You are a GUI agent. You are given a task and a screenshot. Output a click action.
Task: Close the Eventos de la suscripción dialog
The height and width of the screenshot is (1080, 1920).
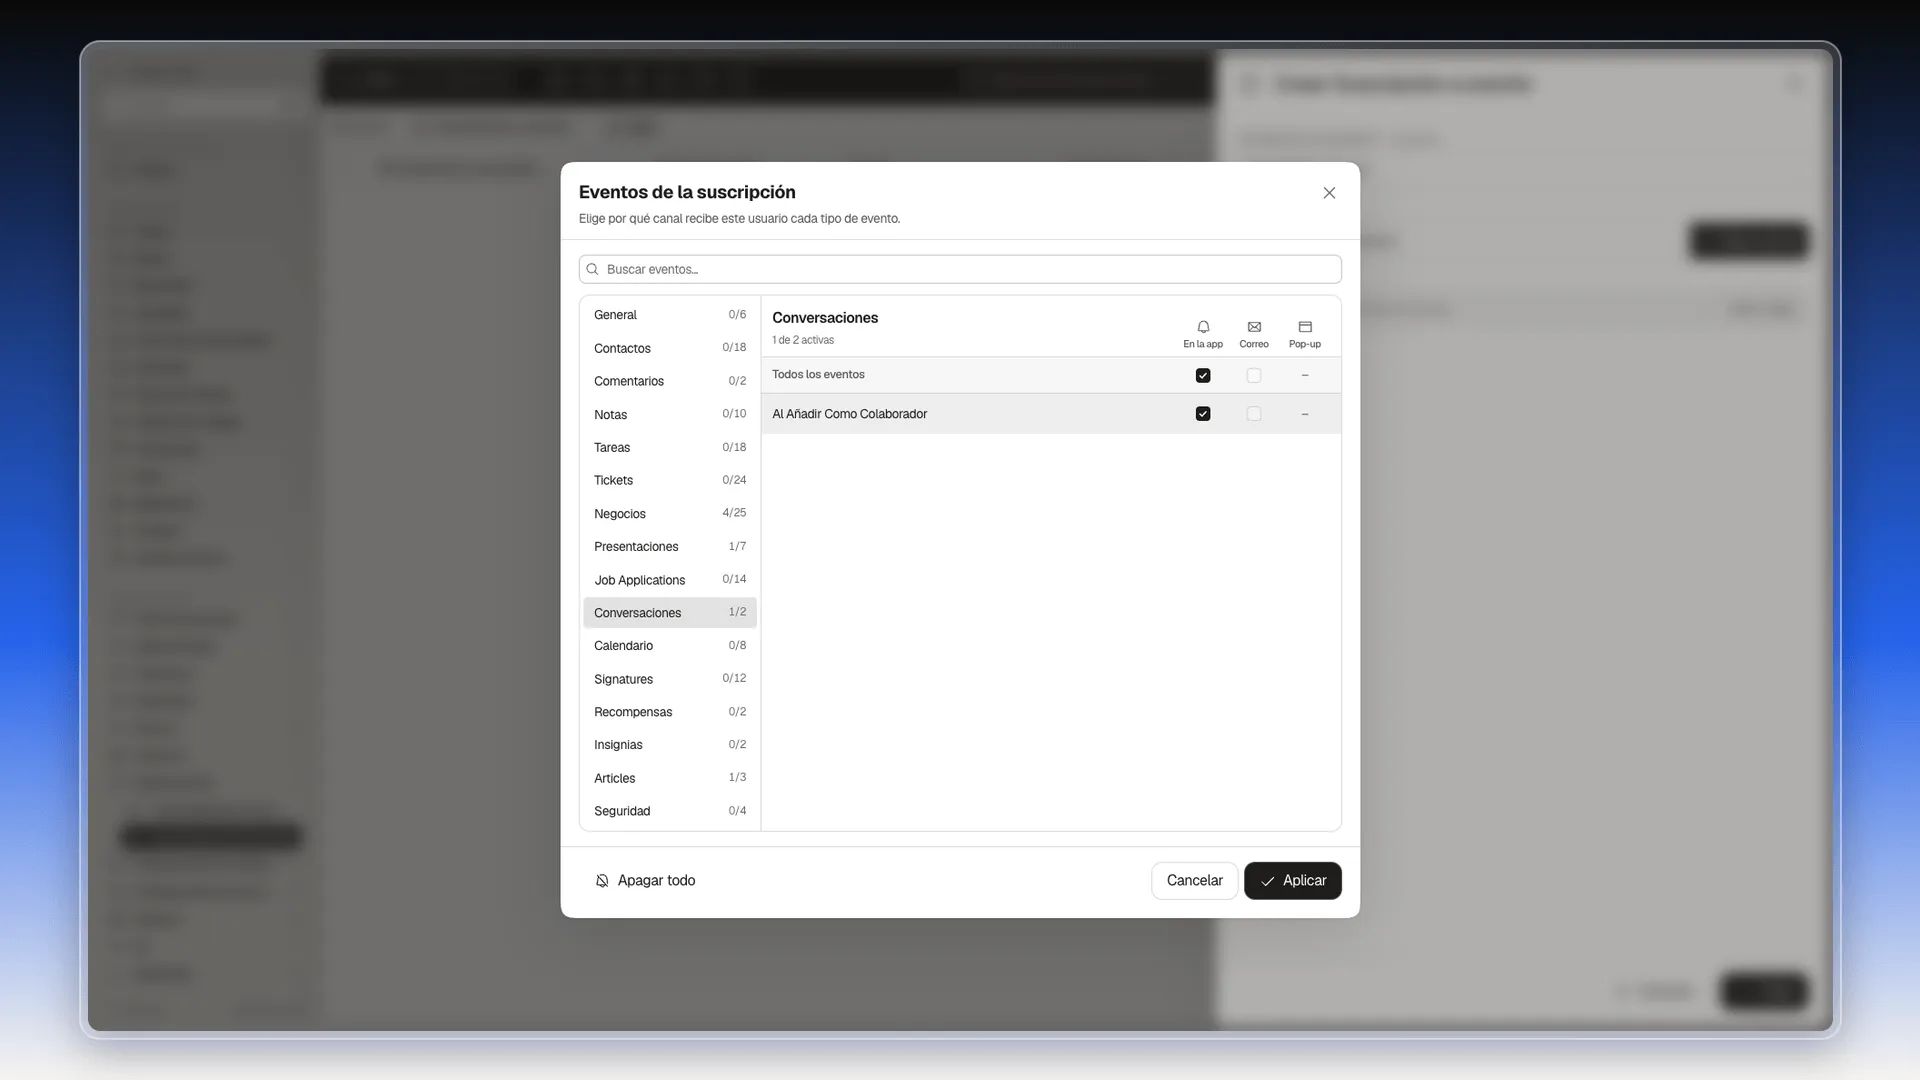pos(1329,193)
